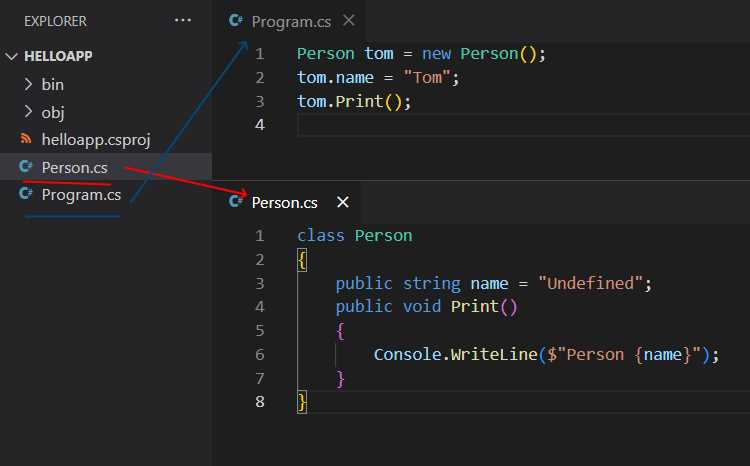This screenshot has height=466, width=750.
Task: Click HELLOAPP project root label
Action: tap(58, 56)
